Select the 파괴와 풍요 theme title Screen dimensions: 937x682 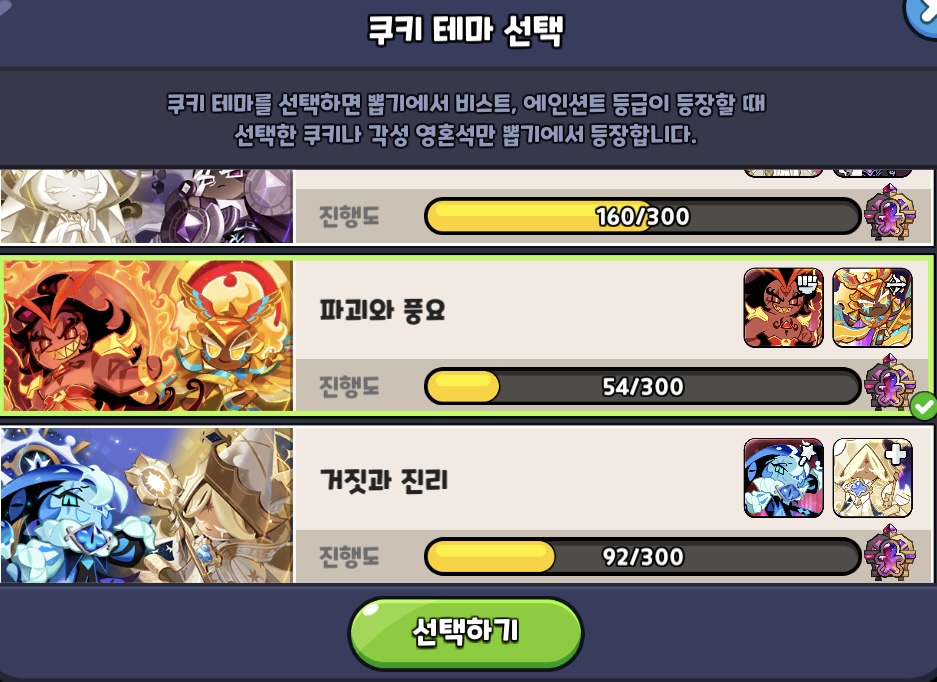tap(382, 310)
